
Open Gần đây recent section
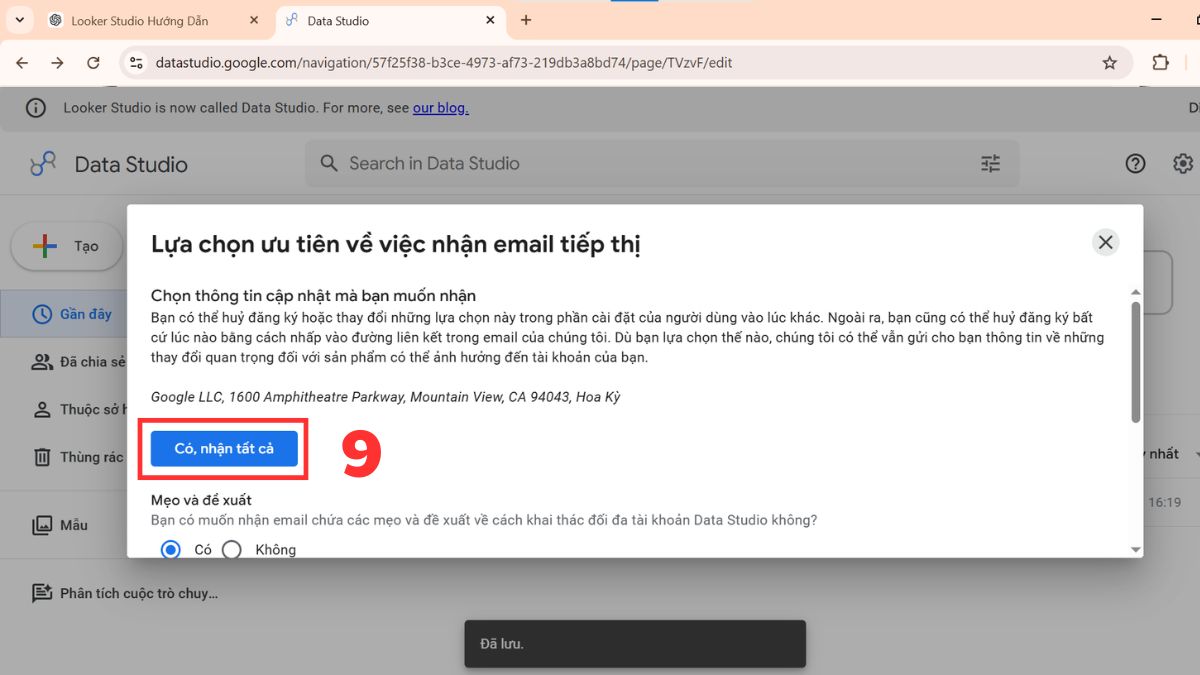tap(63, 314)
